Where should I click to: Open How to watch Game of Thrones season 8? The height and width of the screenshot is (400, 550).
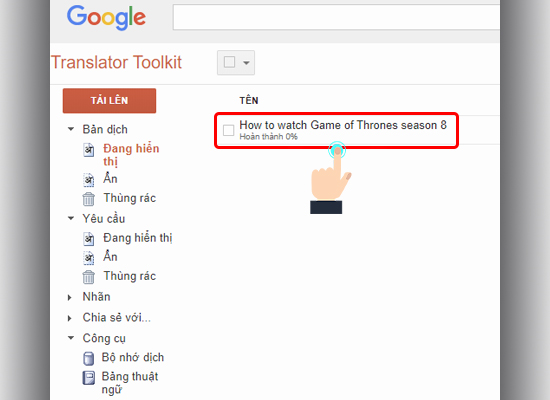(x=343, y=125)
